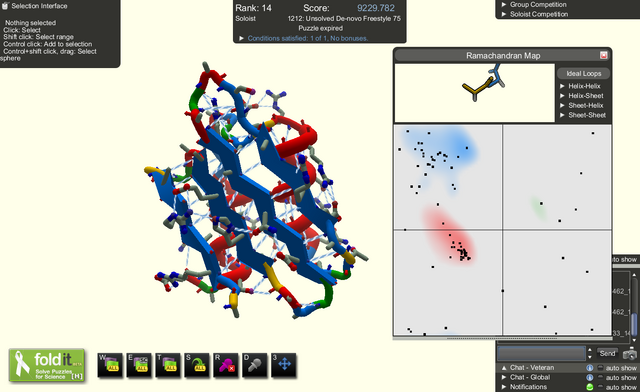Open the Group Competition panel

(534, 4)
